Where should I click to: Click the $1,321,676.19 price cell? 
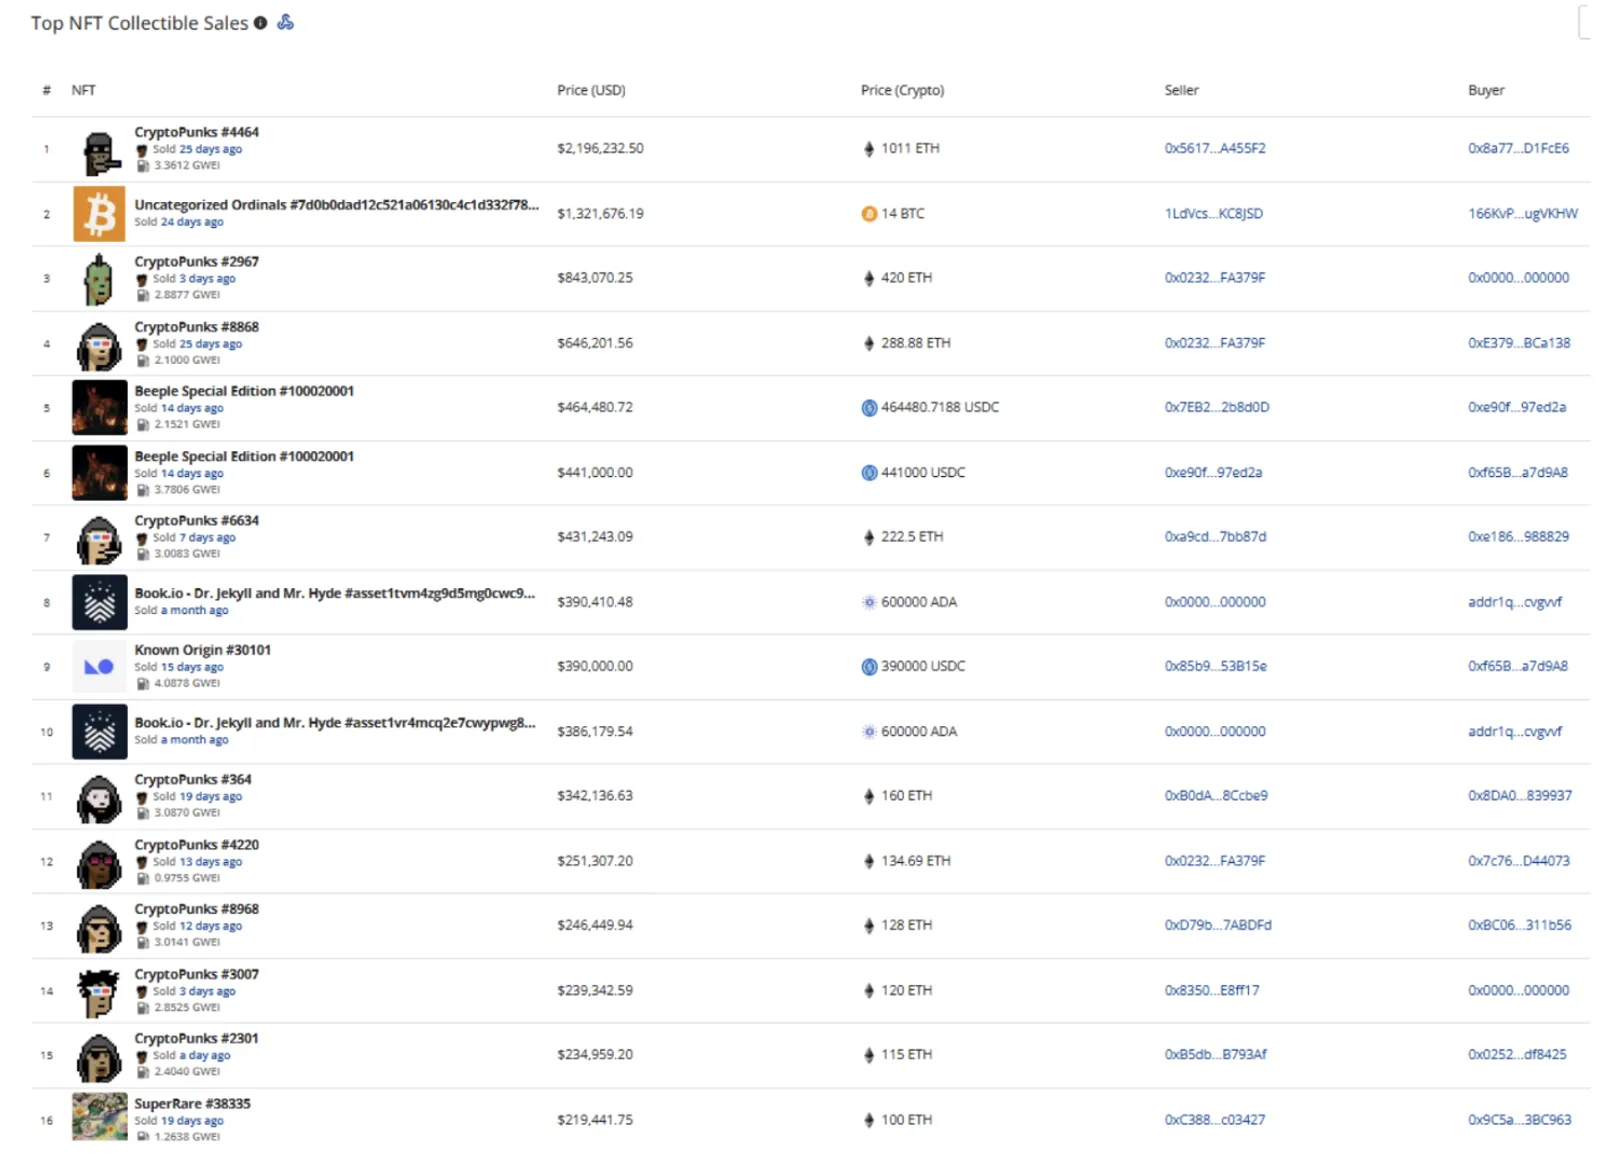click(600, 214)
